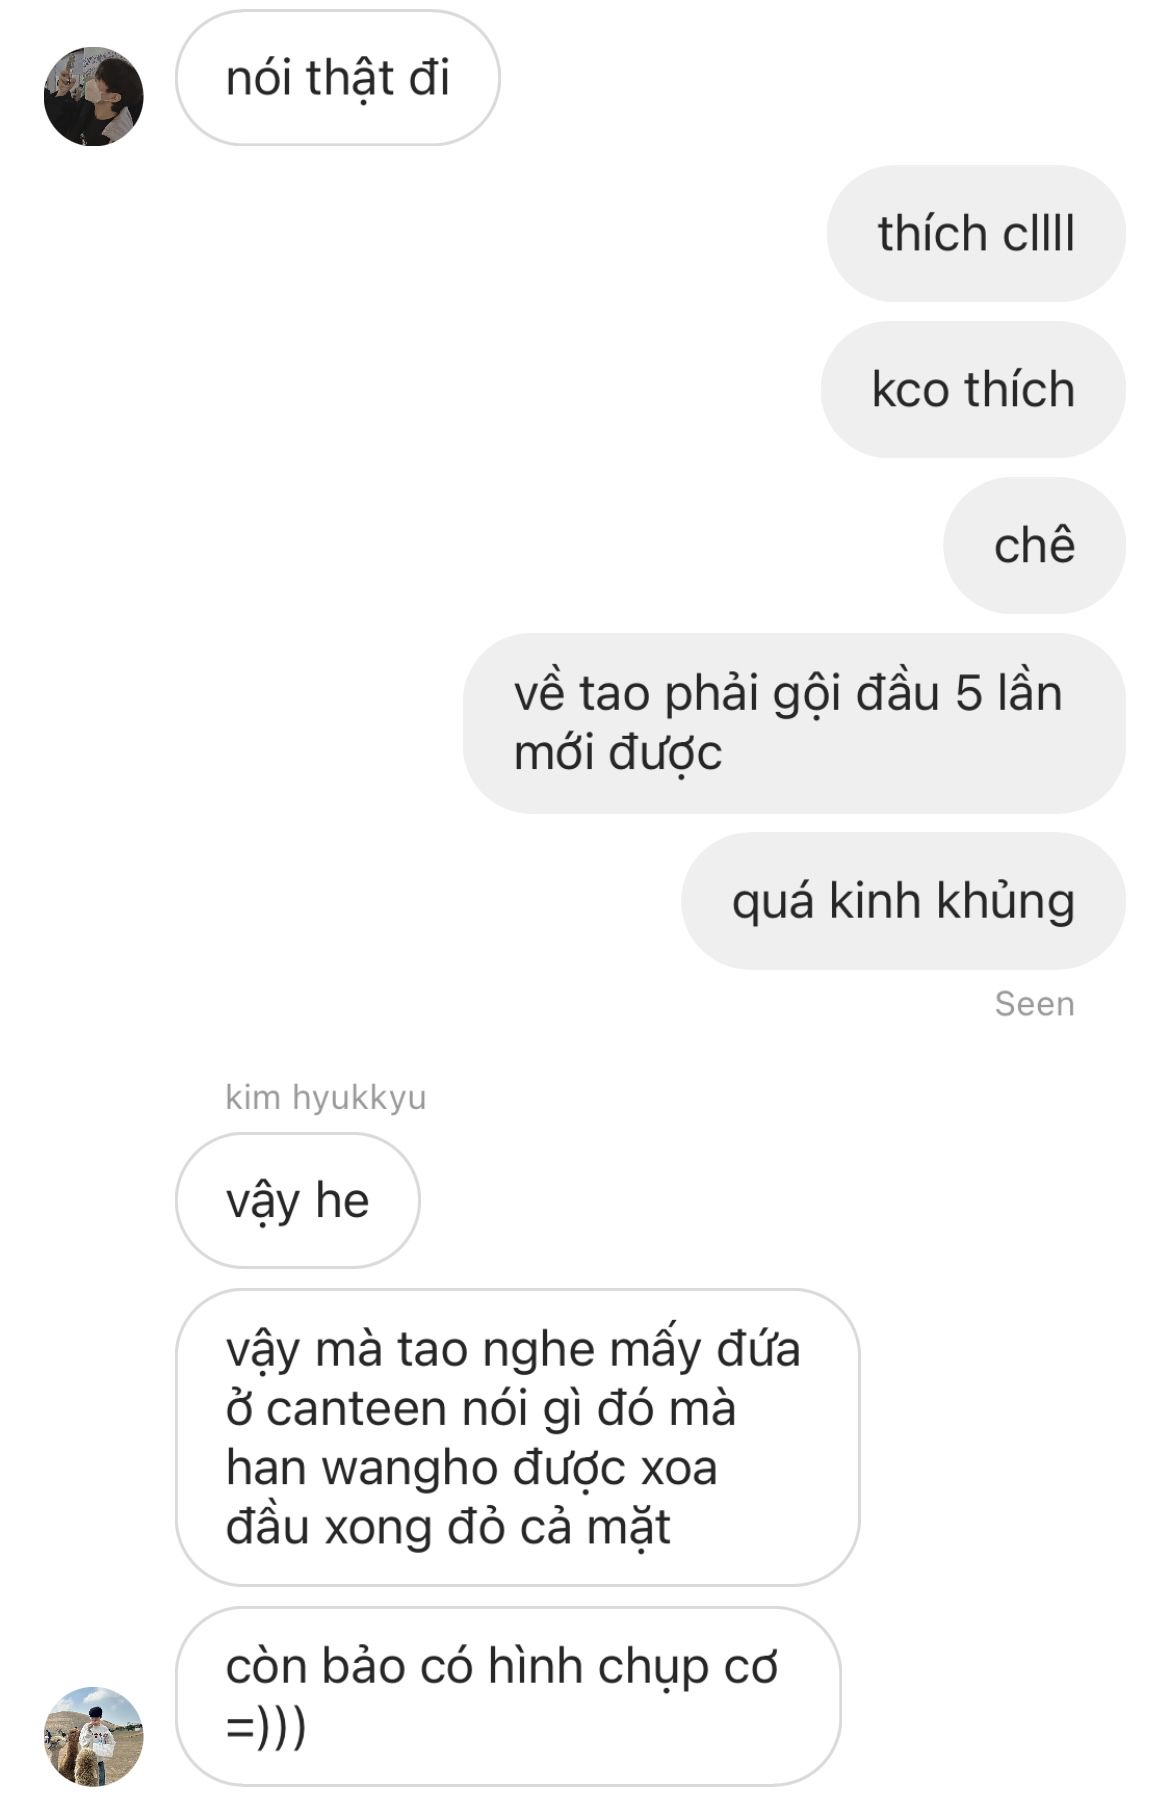Tap the bottom alpaca profile avatar

(93, 1736)
